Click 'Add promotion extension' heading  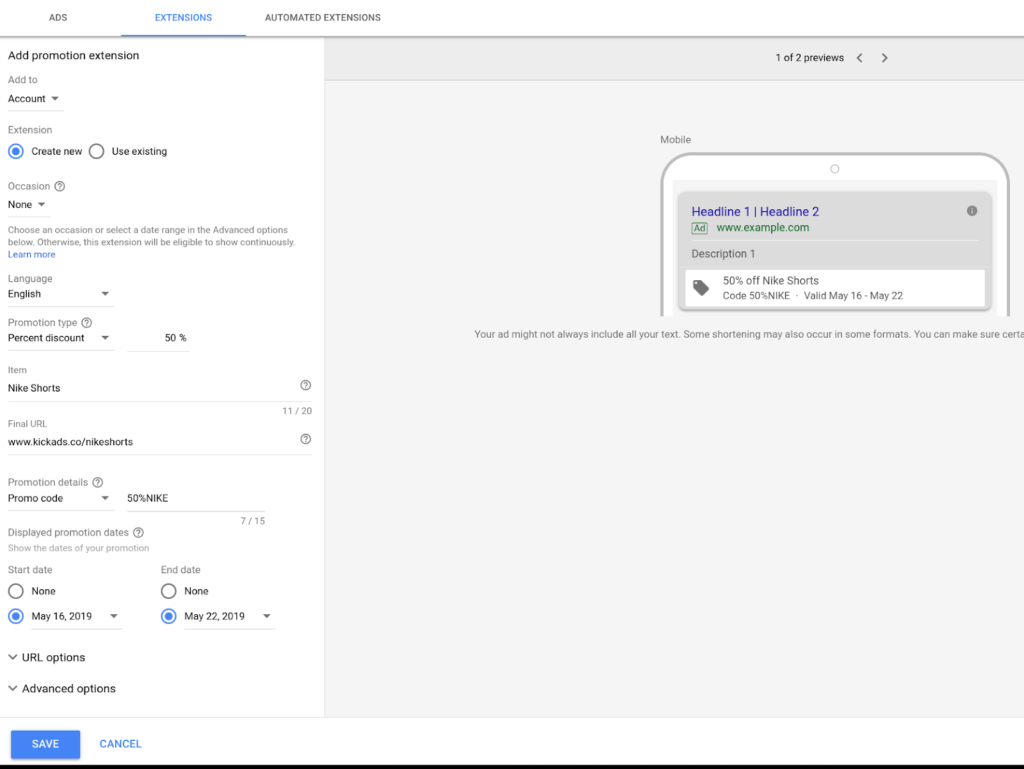pos(73,55)
